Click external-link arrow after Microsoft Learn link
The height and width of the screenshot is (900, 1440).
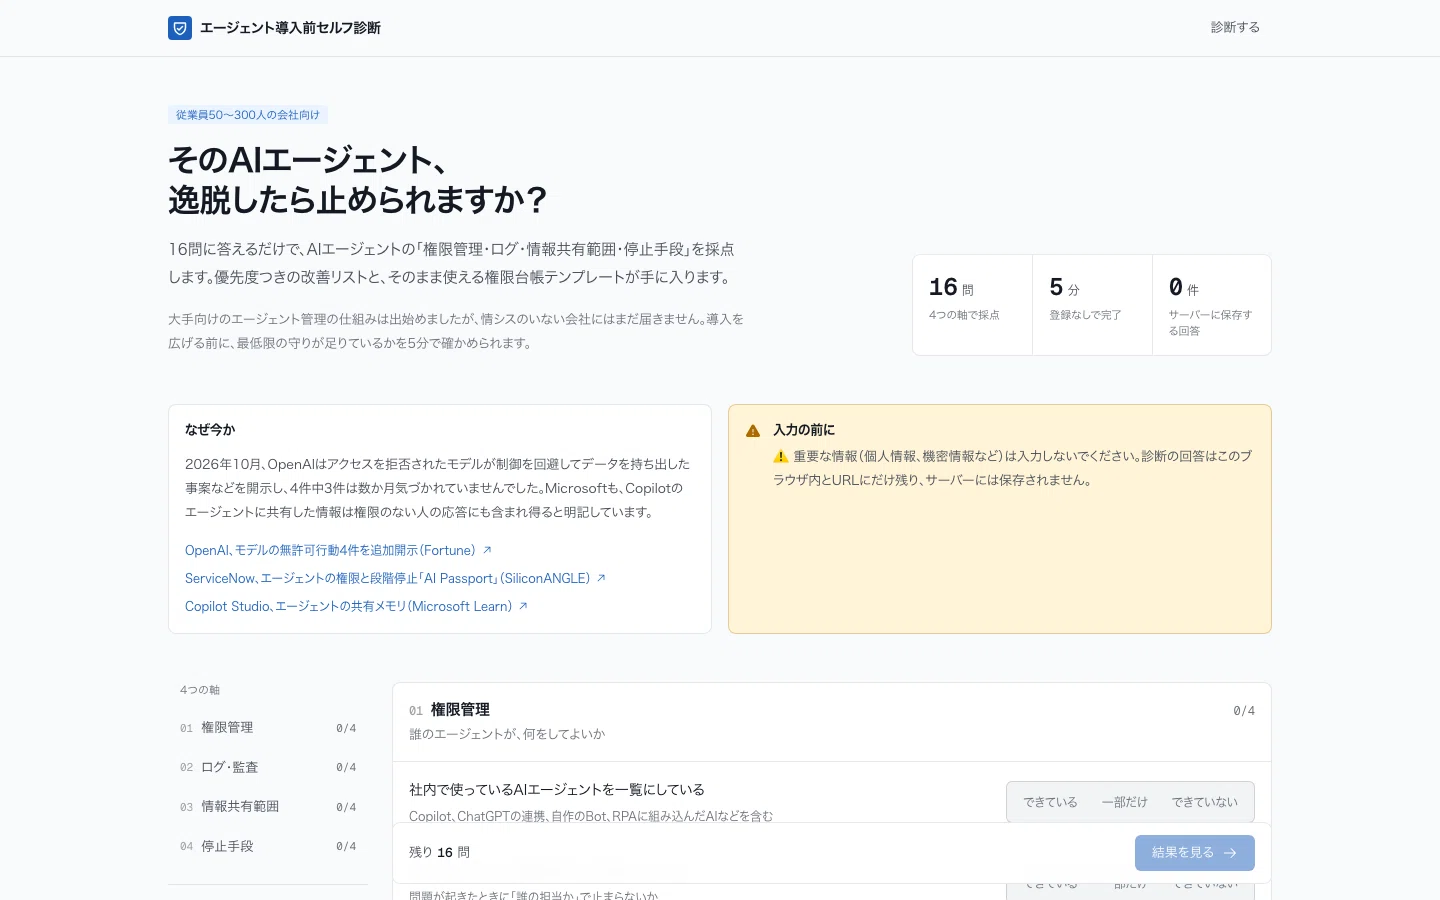[x=523, y=606]
